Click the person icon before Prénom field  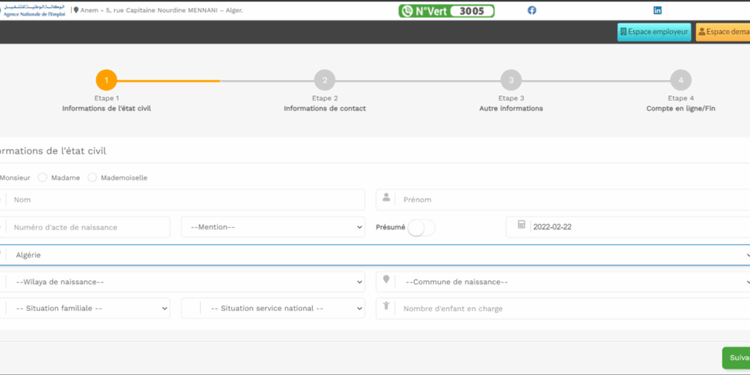(x=386, y=197)
